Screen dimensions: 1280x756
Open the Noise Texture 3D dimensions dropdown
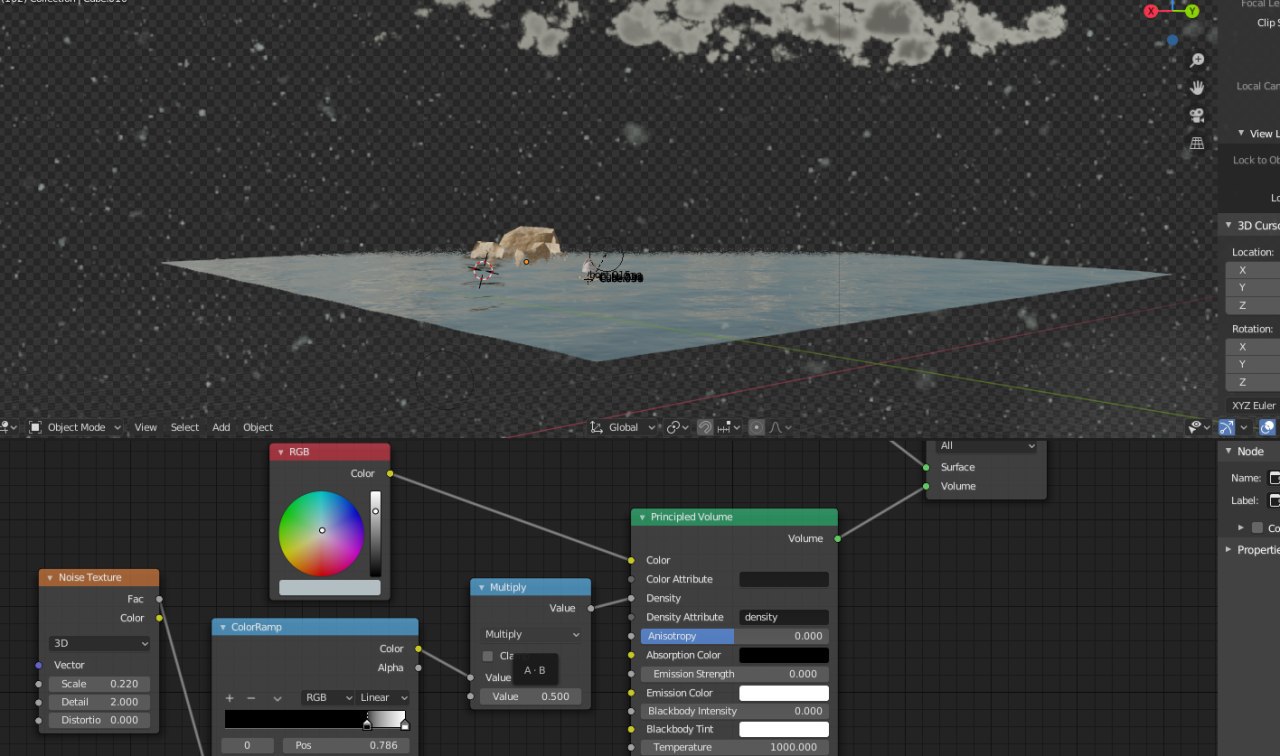point(99,643)
